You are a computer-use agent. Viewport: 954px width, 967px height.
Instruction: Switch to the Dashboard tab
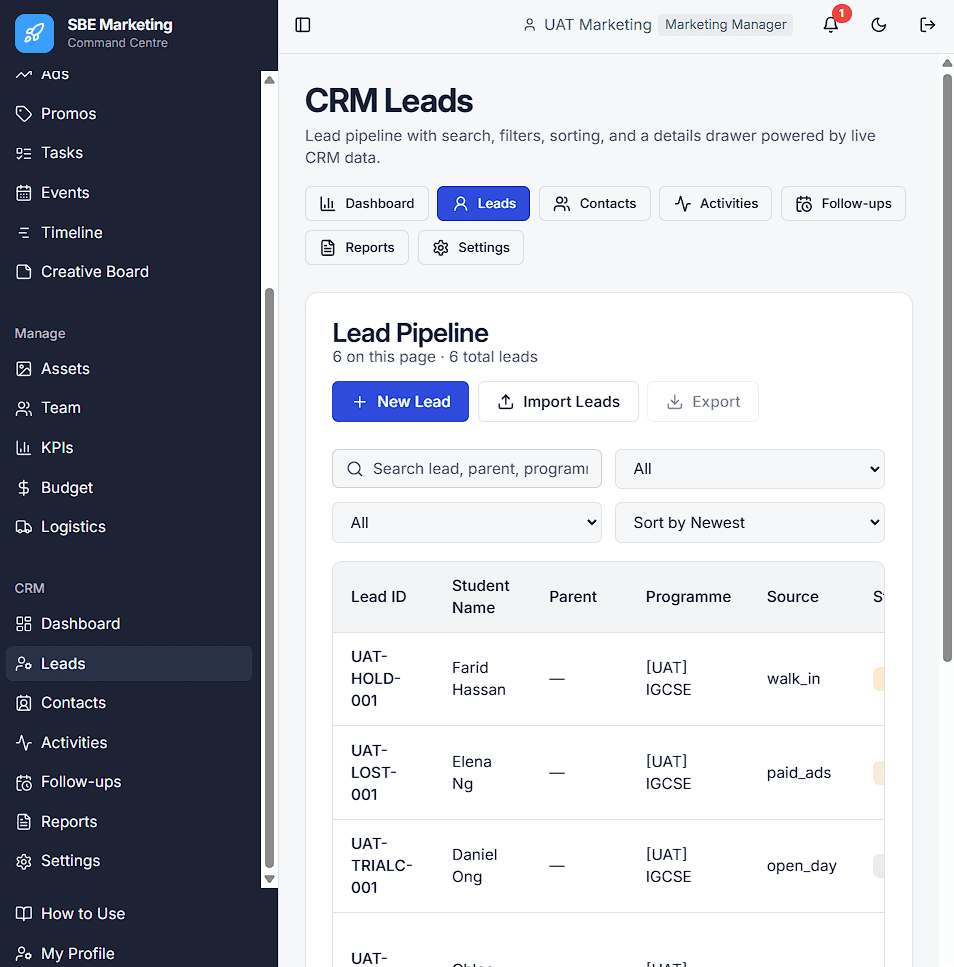coord(367,204)
